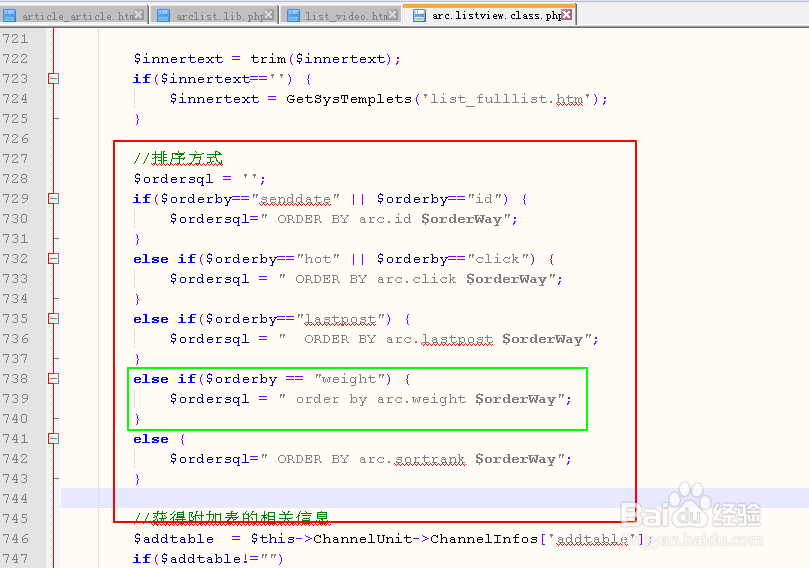Click line number 744 in the margin

coord(15,499)
